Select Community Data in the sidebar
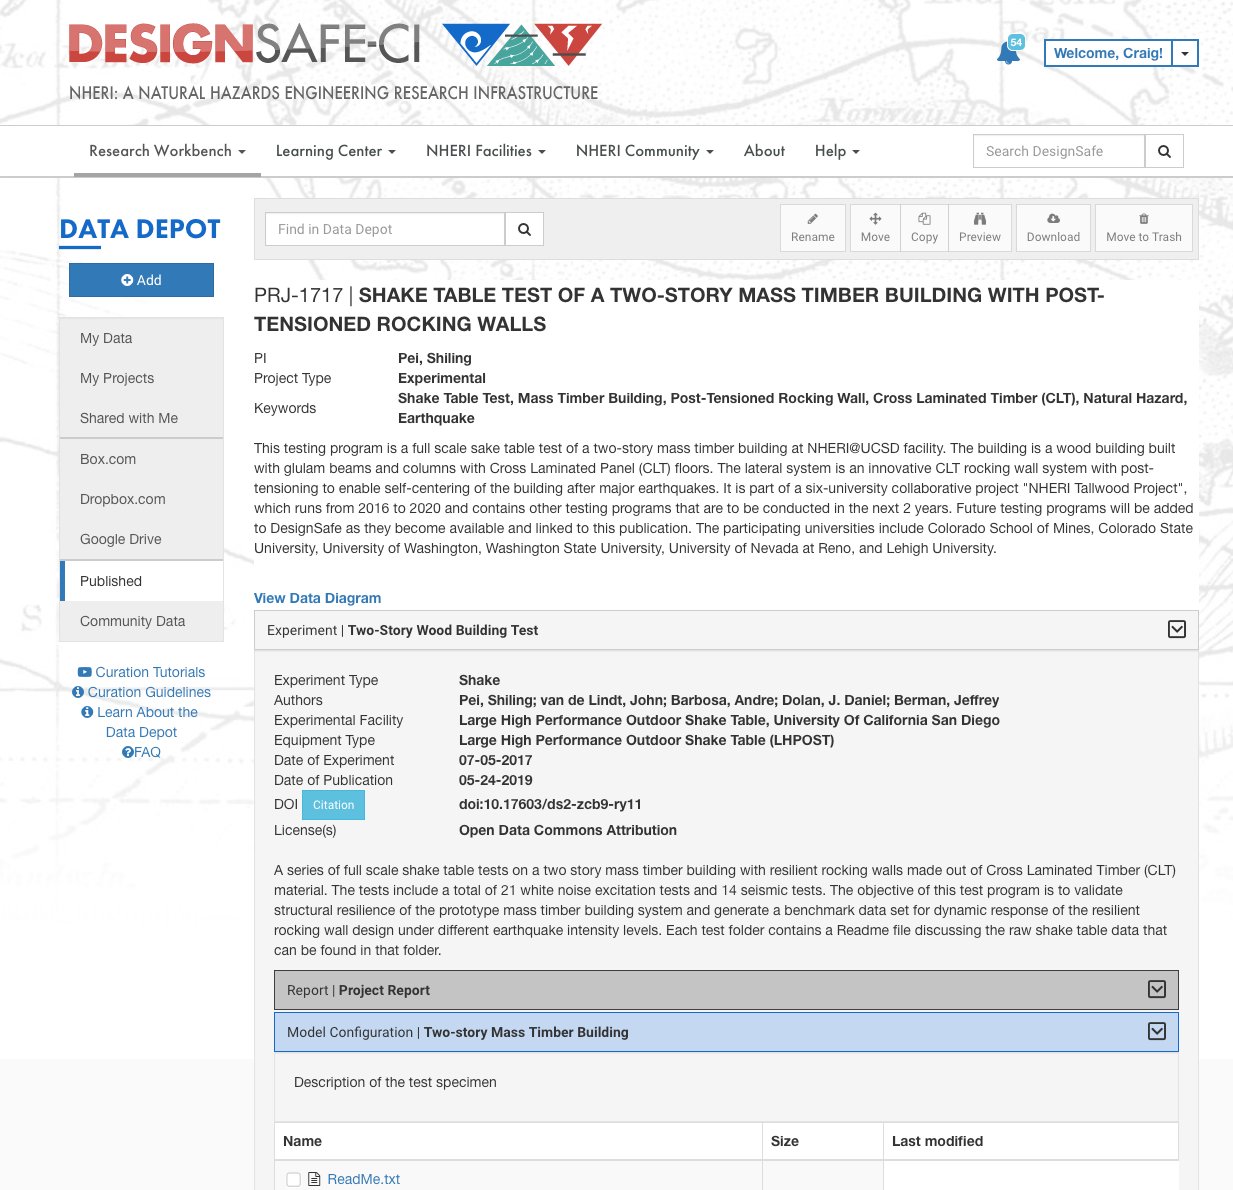1233x1190 pixels. [x=141, y=621]
